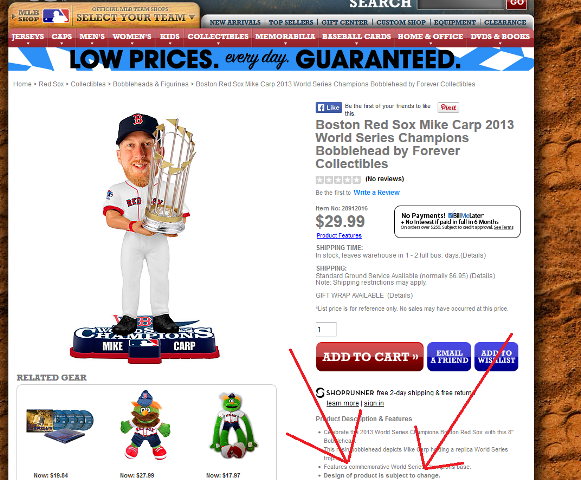This screenshot has height=480, width=581.
Task: Click the Facebook Like button
Action: (x=329, y=107)
